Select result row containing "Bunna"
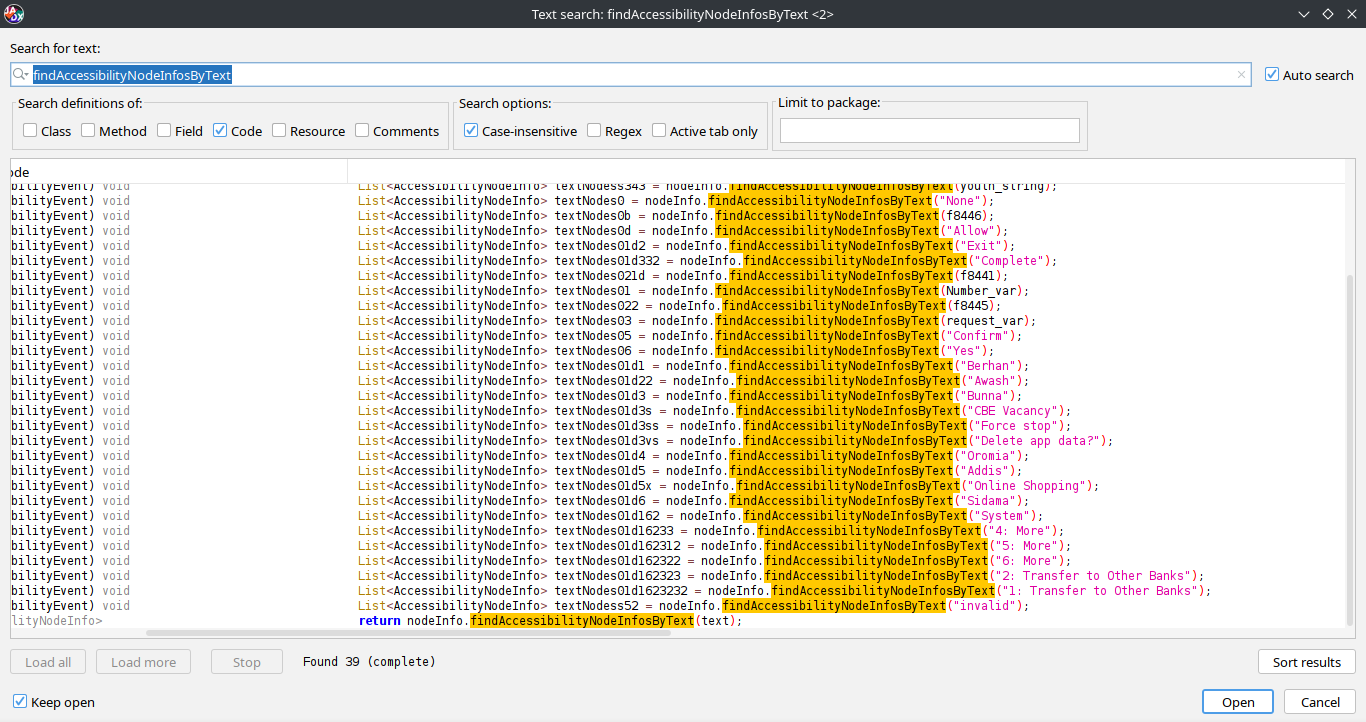This screenshot has height=722, width=1366. (x=678, y=395)
